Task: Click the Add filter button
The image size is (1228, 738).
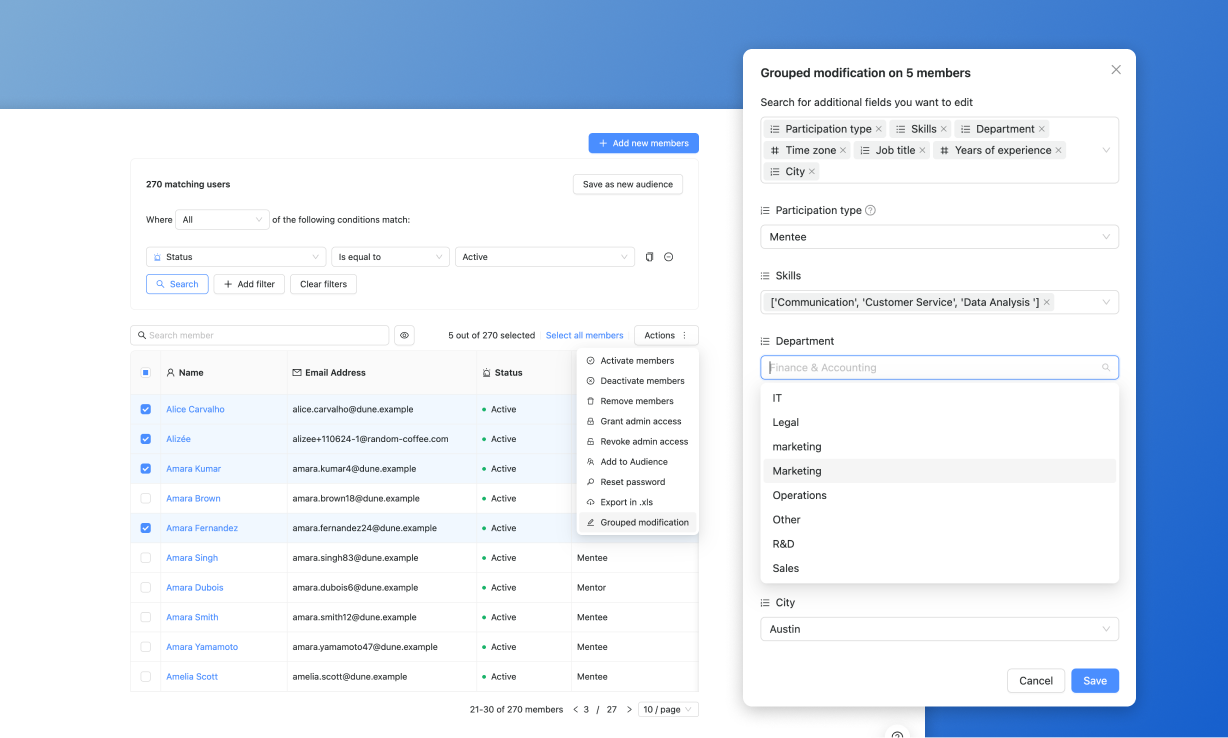Action: tap(249, 284)
